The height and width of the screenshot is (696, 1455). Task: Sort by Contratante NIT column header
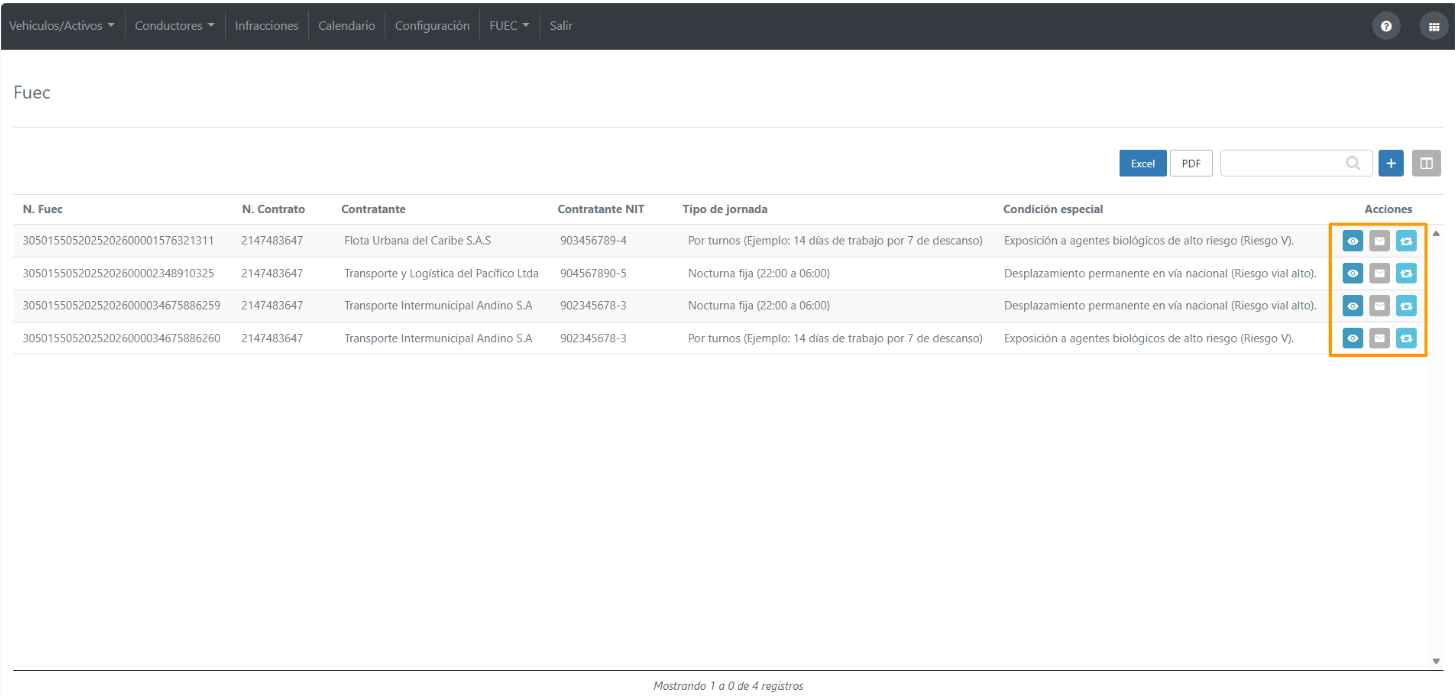coord(601,209)
